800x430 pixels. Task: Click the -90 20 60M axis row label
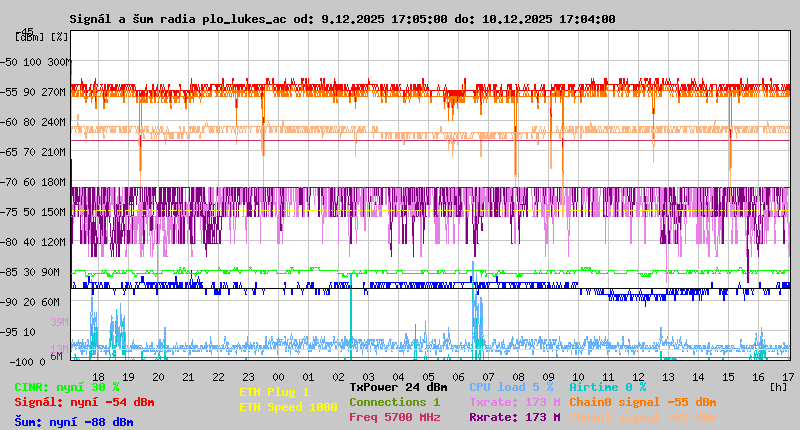(30, 302)
